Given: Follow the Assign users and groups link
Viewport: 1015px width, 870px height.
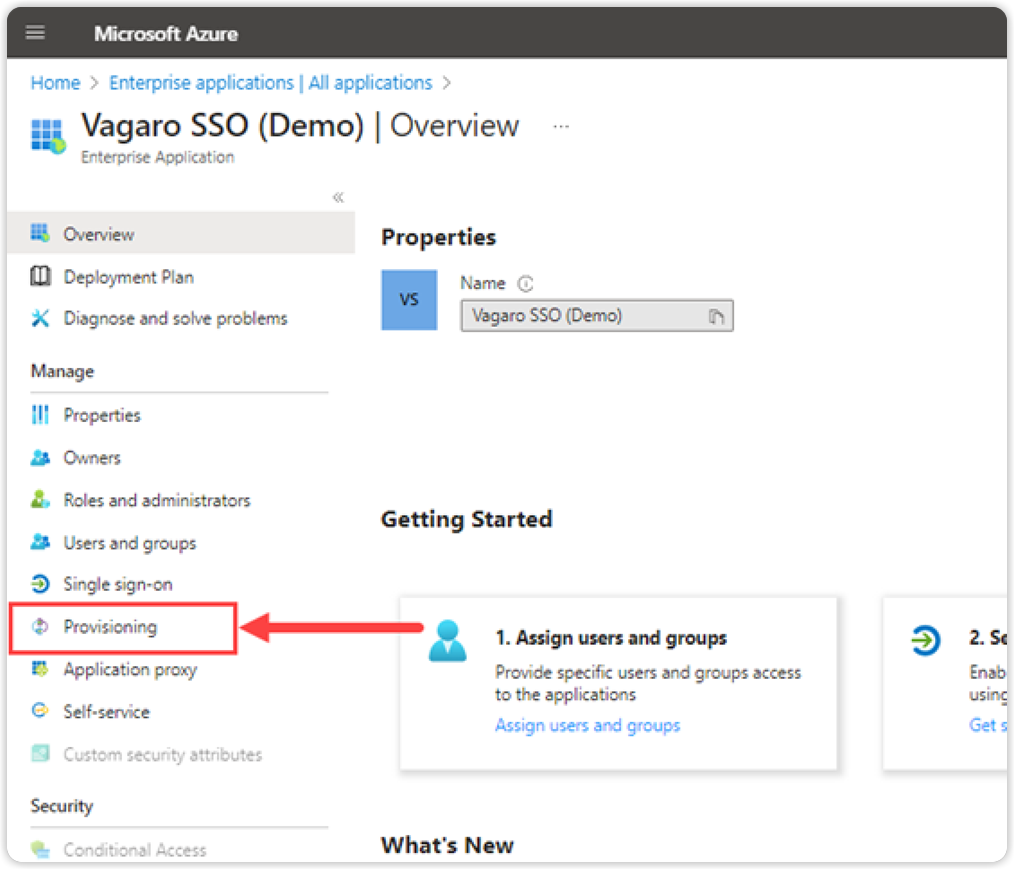Looking at the screenshot, I should pyautogui.click(x=588, y=725).
